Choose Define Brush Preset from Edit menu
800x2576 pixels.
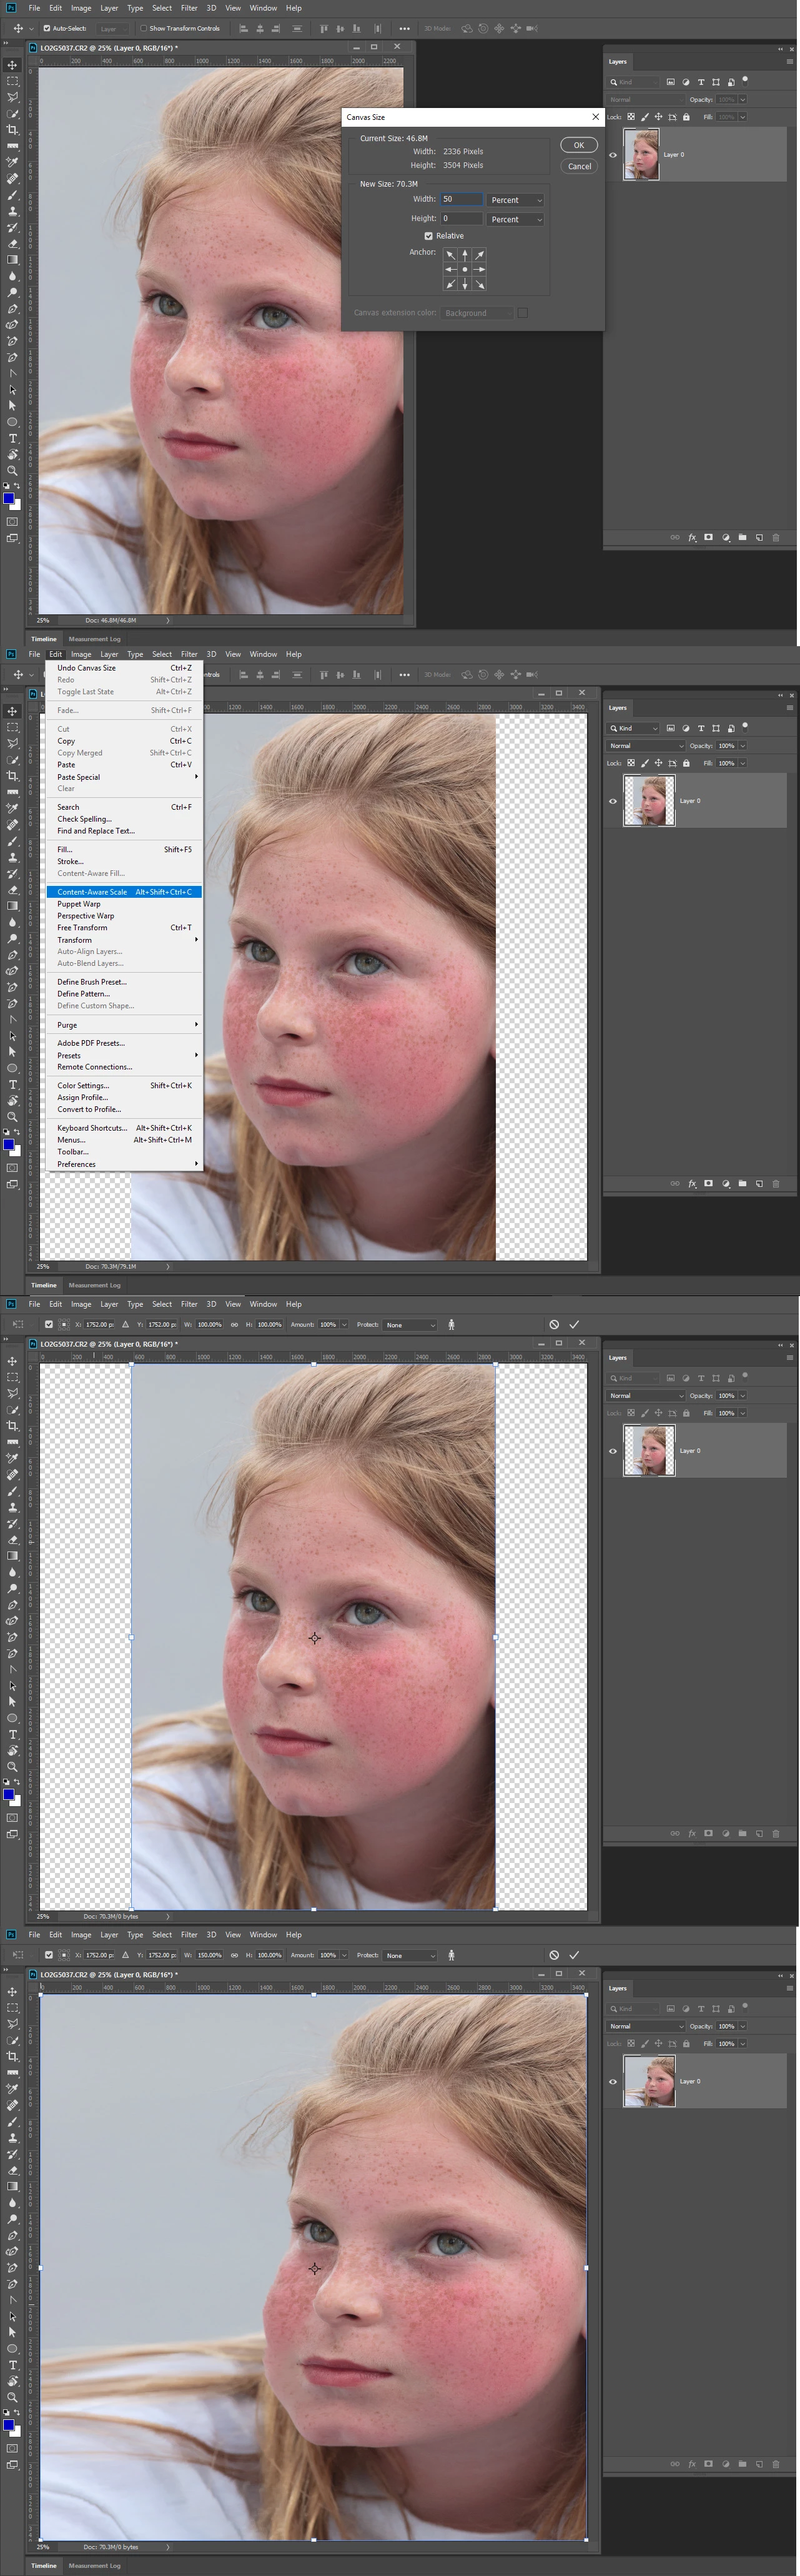[125, 982]
